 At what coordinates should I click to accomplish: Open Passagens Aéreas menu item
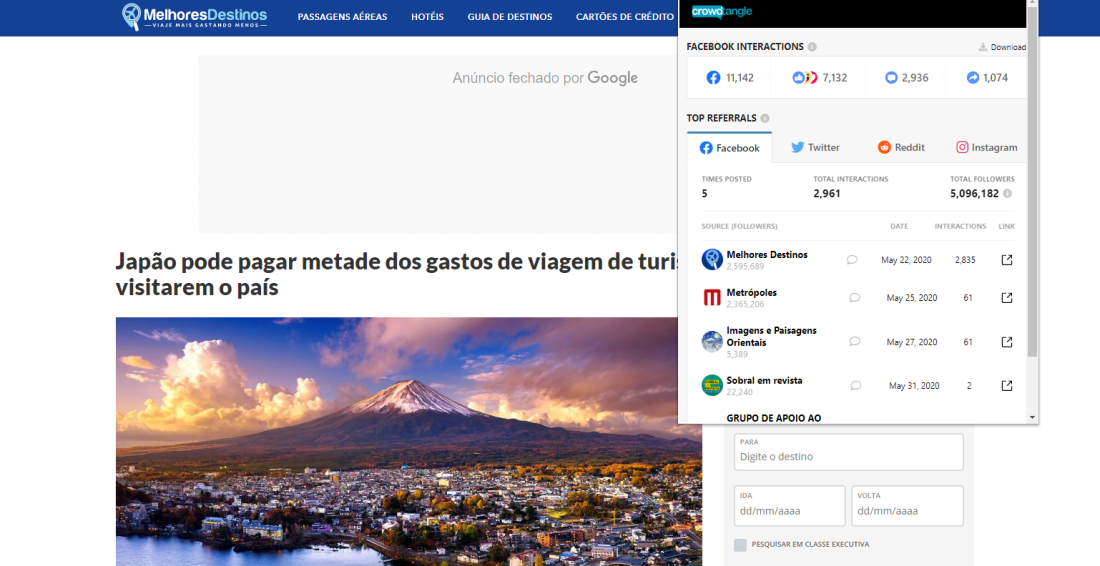pos(342,17)
